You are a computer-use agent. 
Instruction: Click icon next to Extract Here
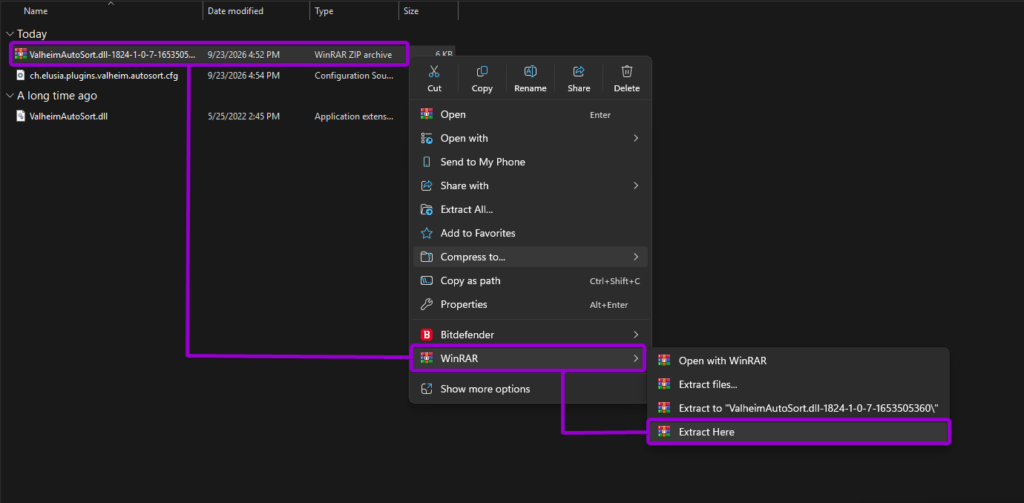tap(664, 432)
